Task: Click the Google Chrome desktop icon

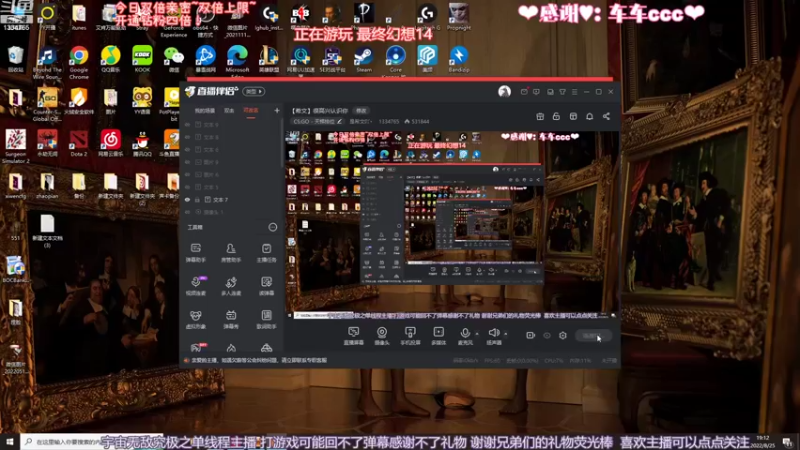Action: (79, 62)
